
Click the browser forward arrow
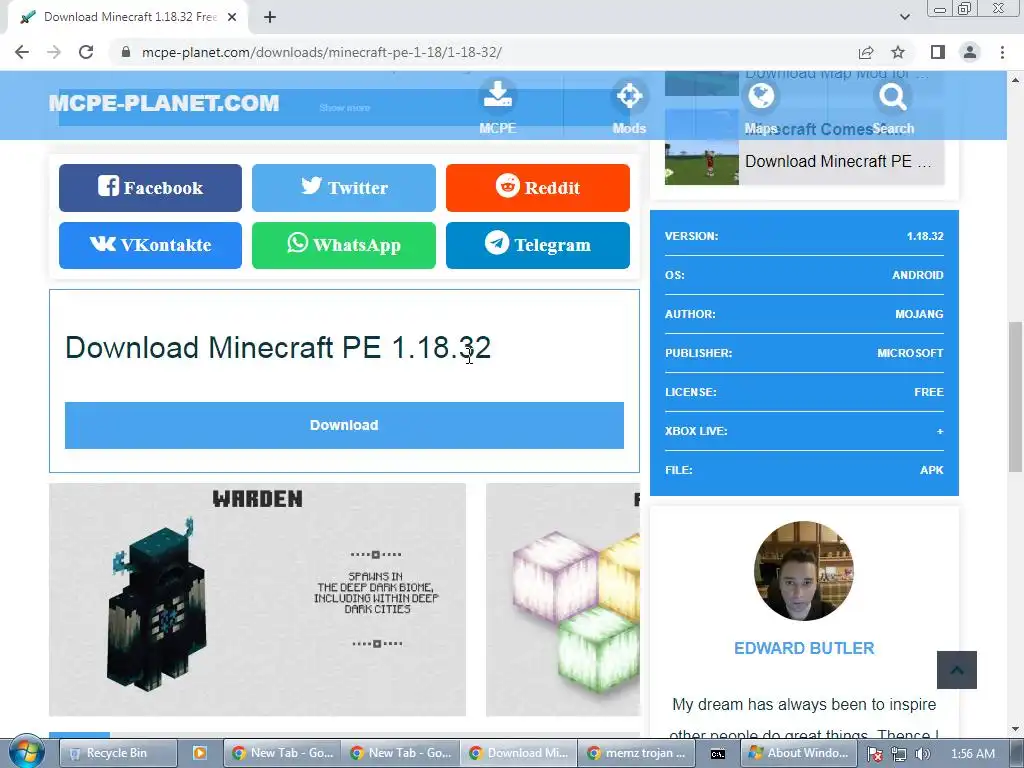click(54, 52)
